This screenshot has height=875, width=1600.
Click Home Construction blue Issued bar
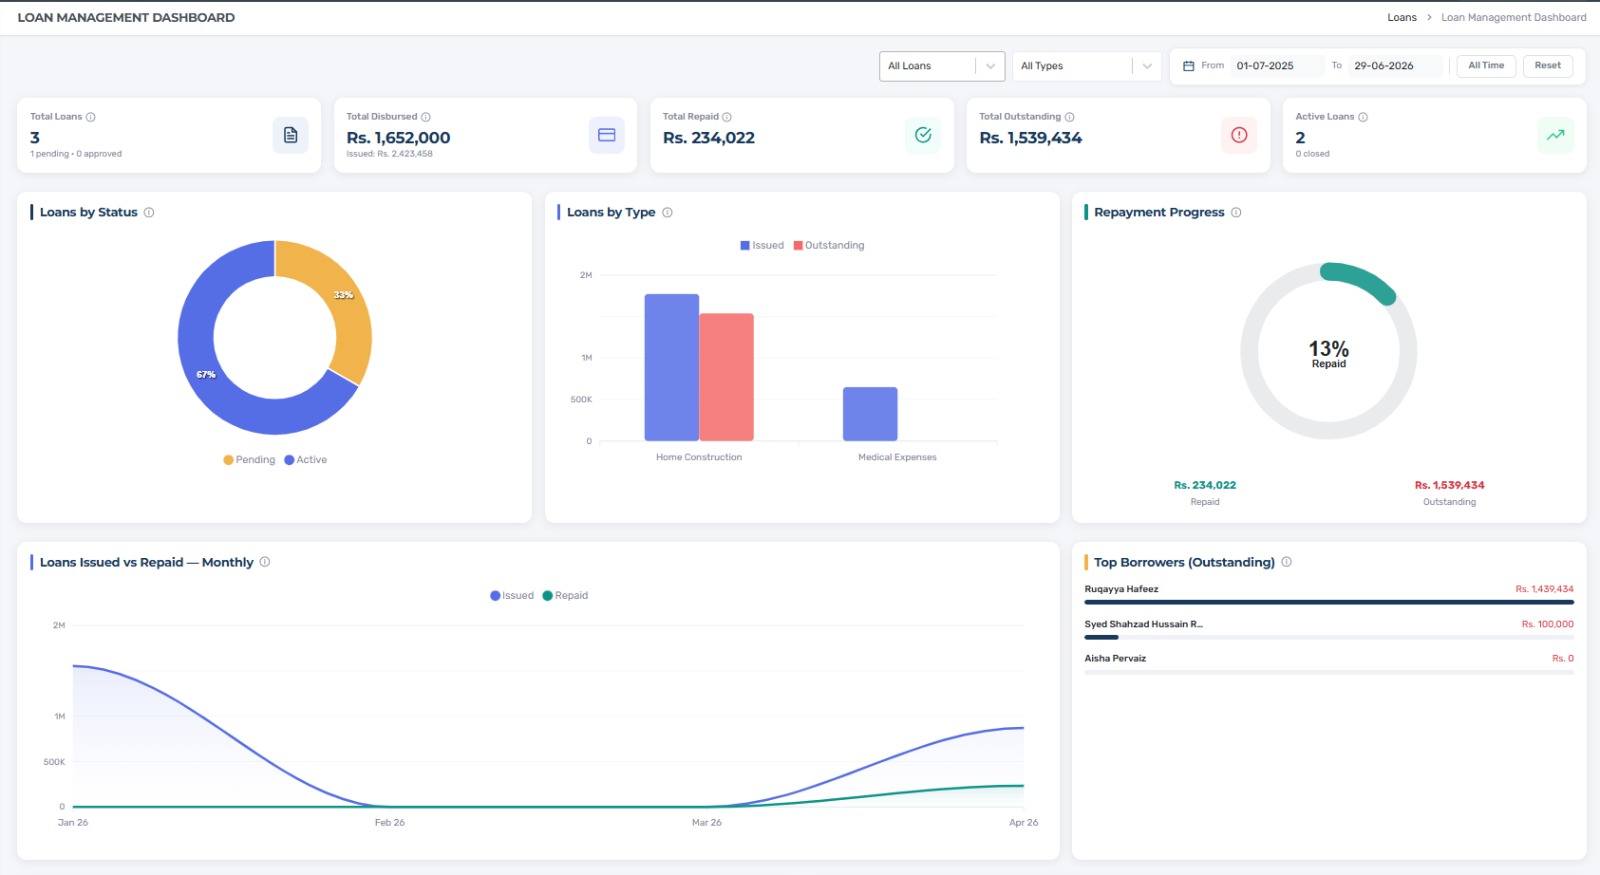point(671,367)
